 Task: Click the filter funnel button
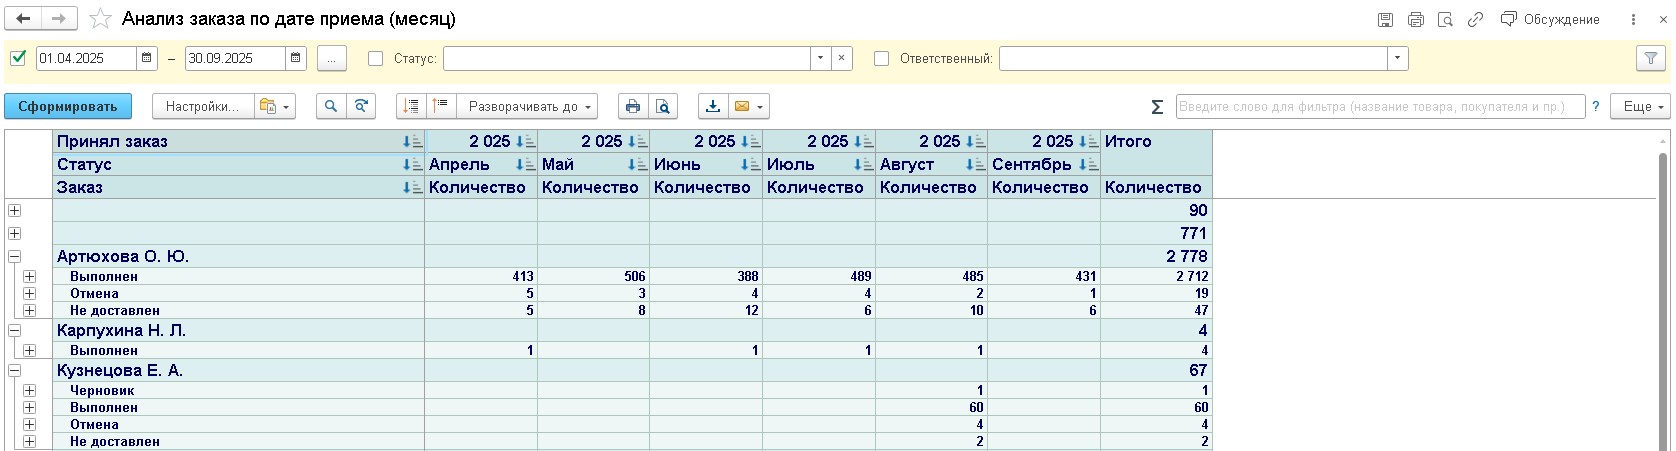click(1651, 59)
